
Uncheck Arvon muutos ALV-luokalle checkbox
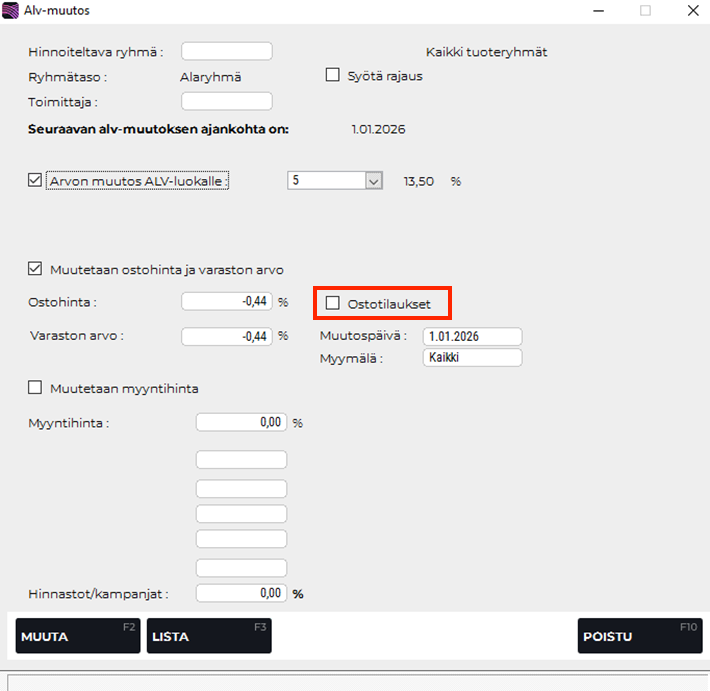click(35, 180)
